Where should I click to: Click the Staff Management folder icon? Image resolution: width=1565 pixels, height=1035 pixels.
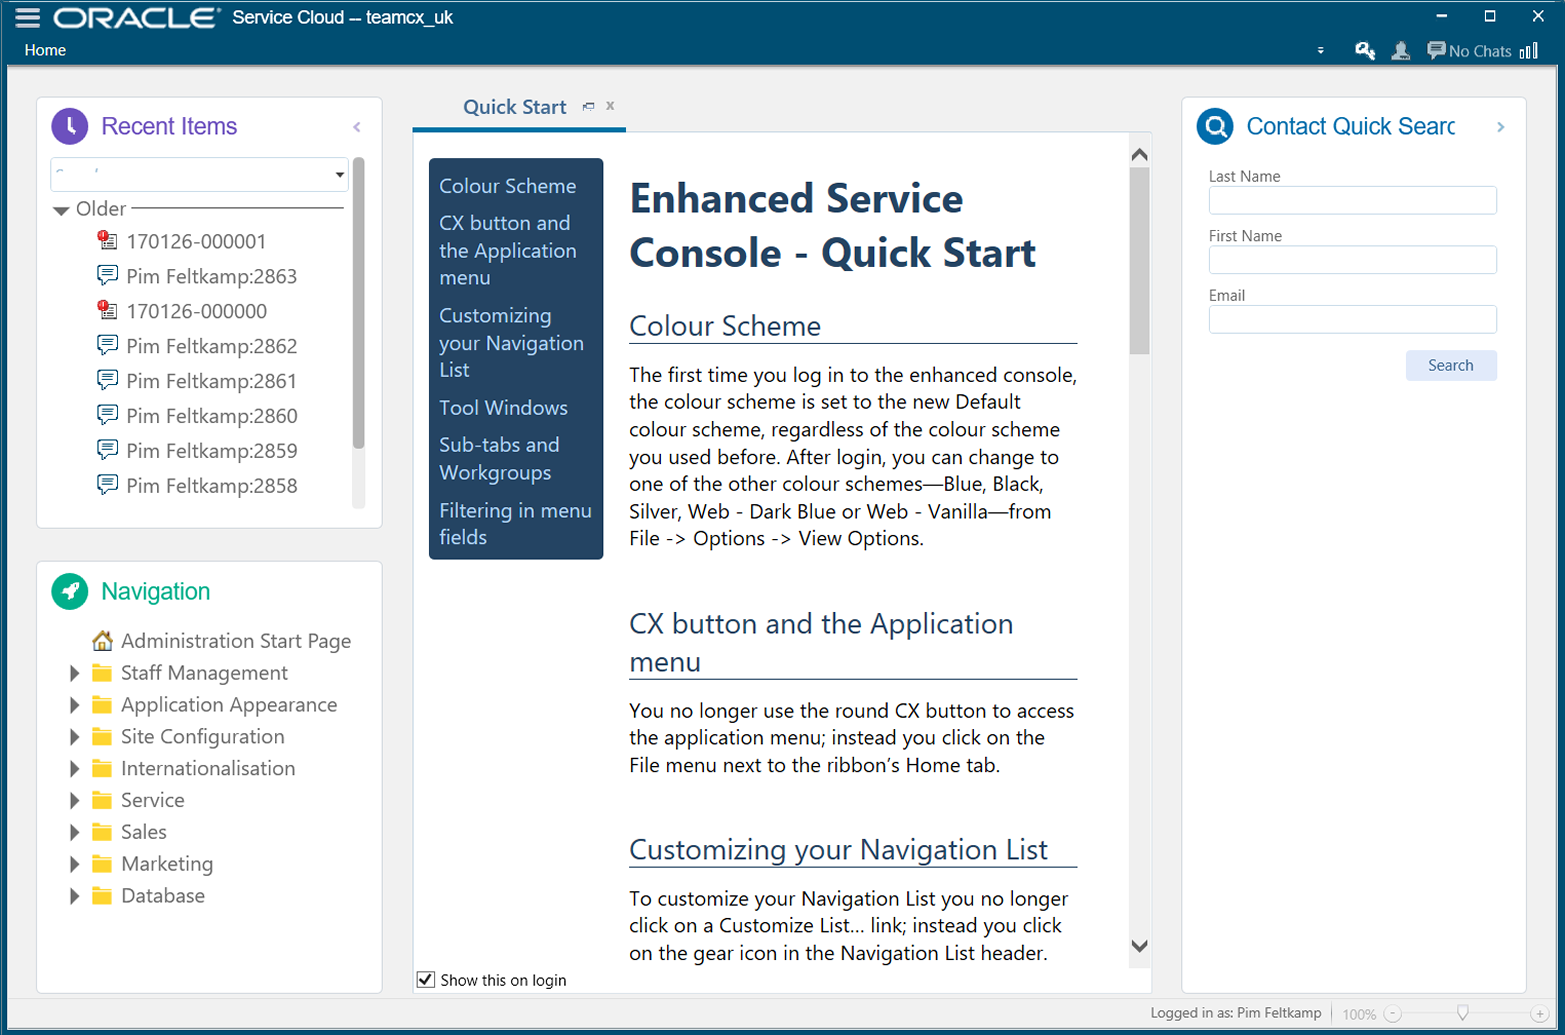(102, 673)
